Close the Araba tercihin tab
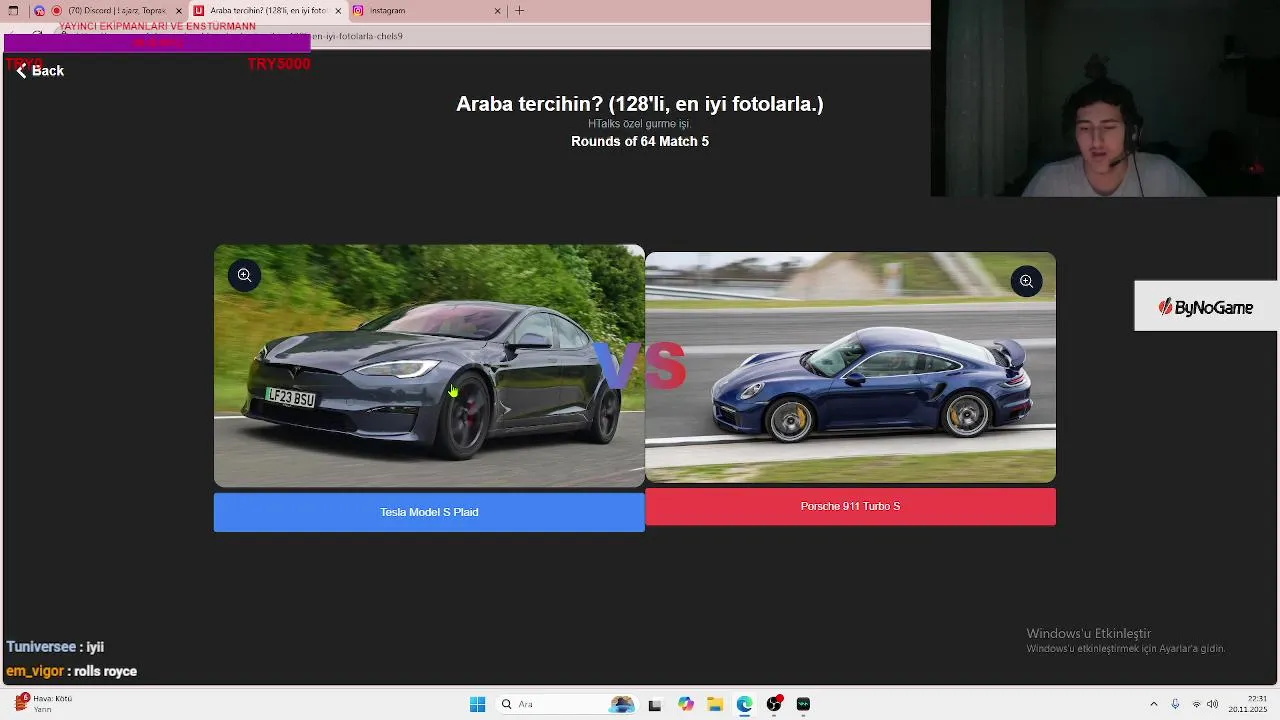The height and width of the screenshot is (720, 1280). [338, 11]
